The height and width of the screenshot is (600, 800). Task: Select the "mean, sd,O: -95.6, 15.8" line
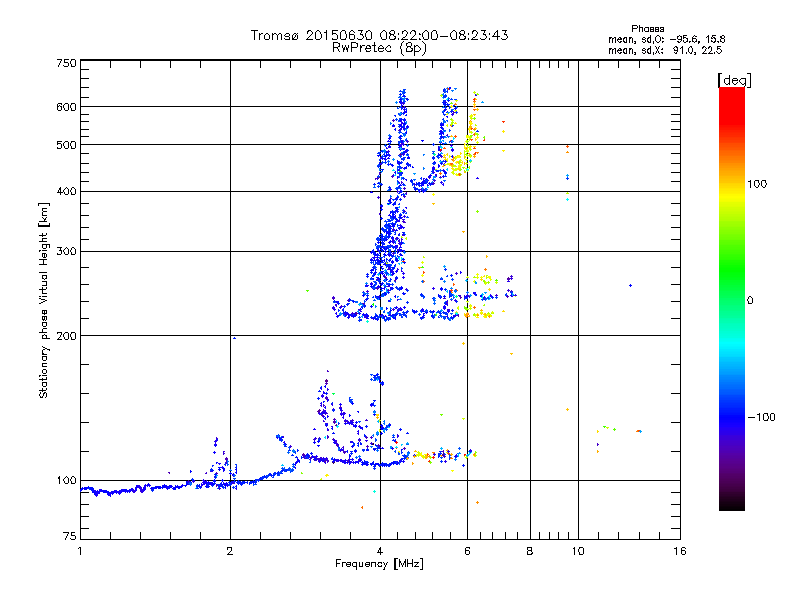(x=666, y=39)
